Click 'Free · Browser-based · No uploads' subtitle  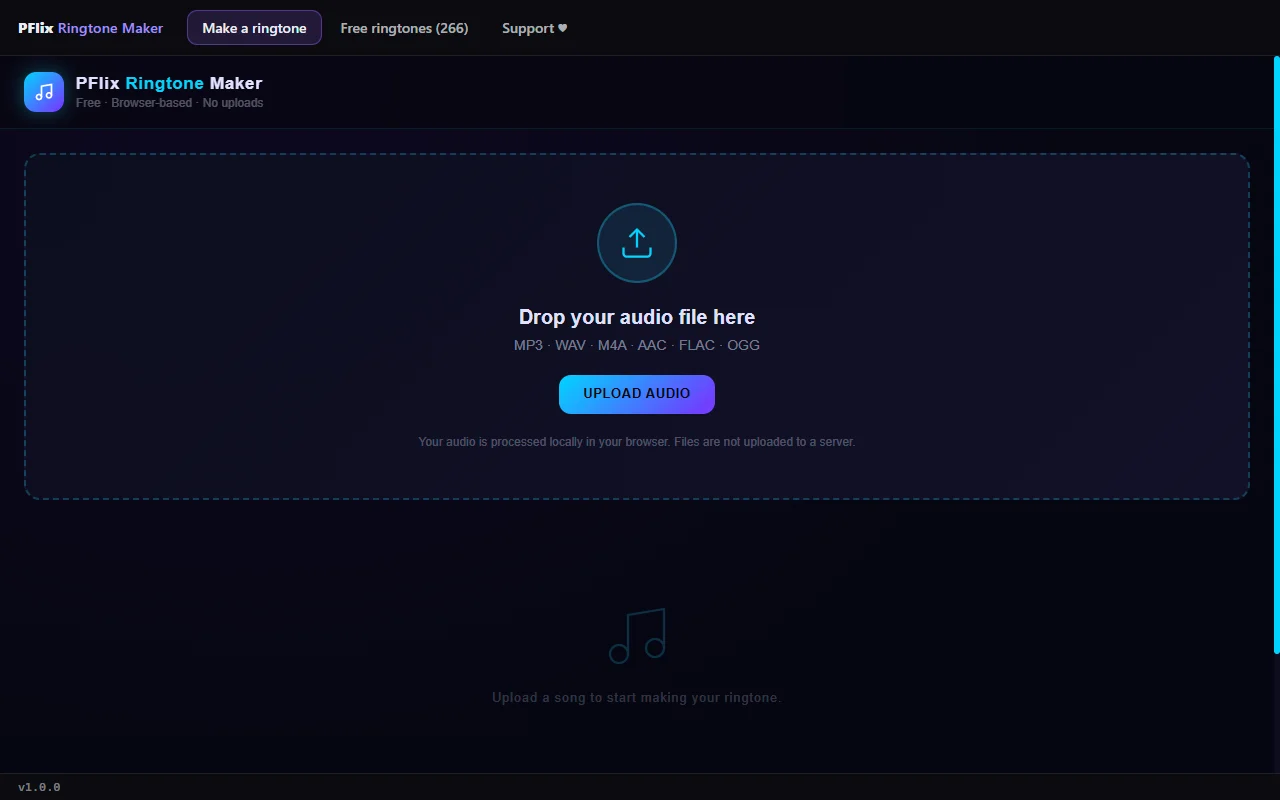coord(170,103)
